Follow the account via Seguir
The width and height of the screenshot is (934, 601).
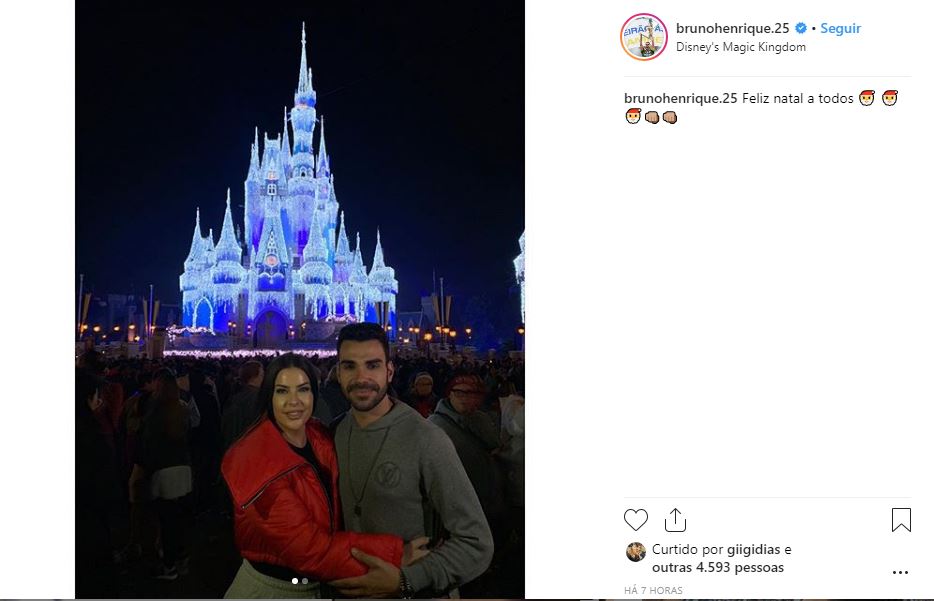click(x=840, y=28)
